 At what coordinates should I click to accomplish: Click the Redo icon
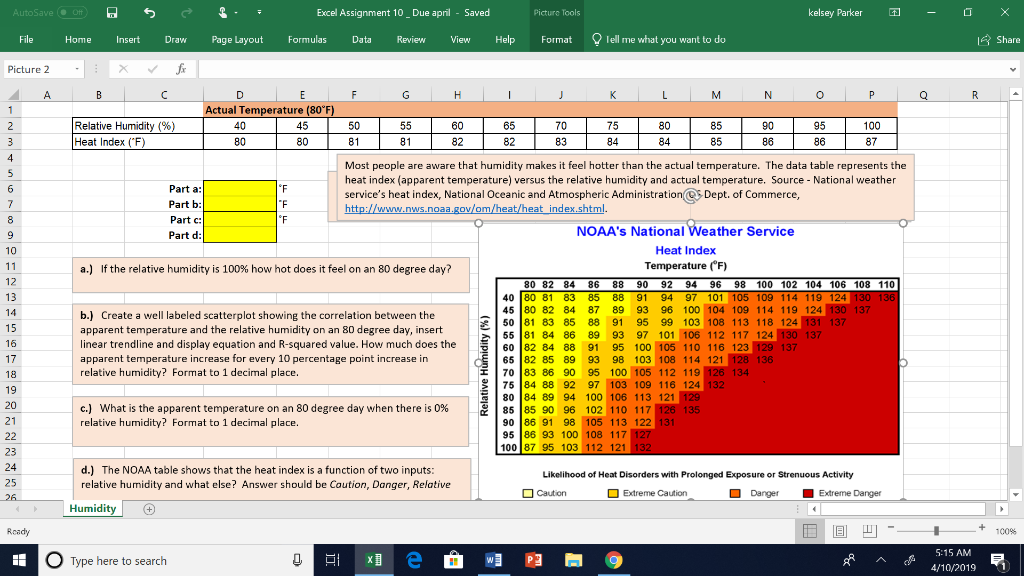point(185,12)
